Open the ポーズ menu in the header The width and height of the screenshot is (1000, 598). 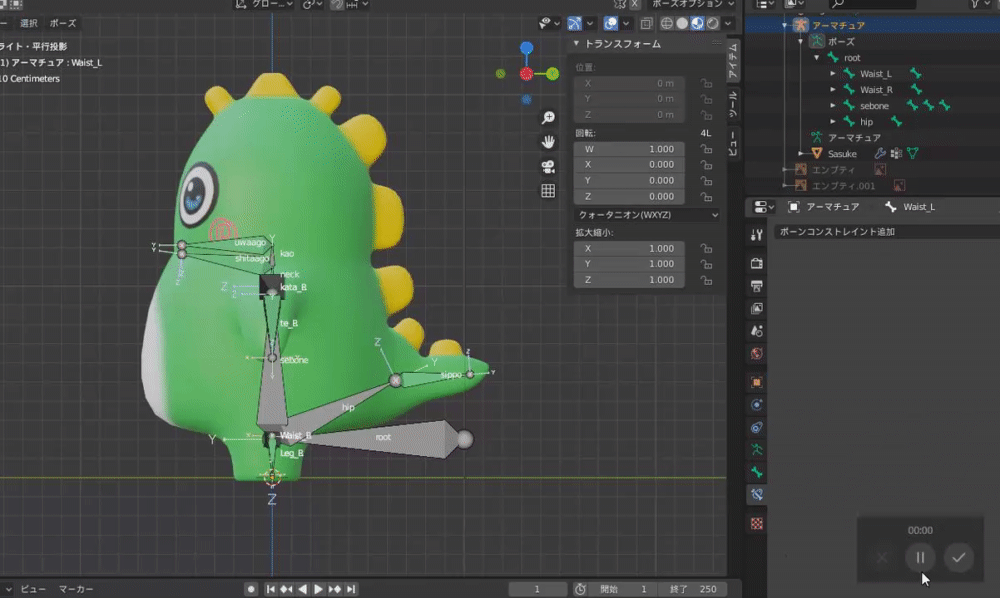click(63, 23)
